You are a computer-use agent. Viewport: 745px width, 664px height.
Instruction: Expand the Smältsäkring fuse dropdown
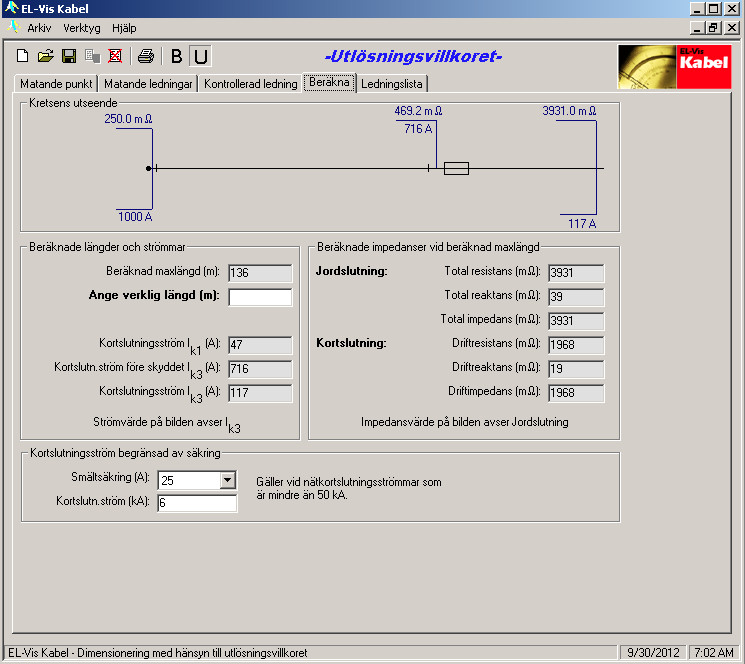click(x=227, y=481)
